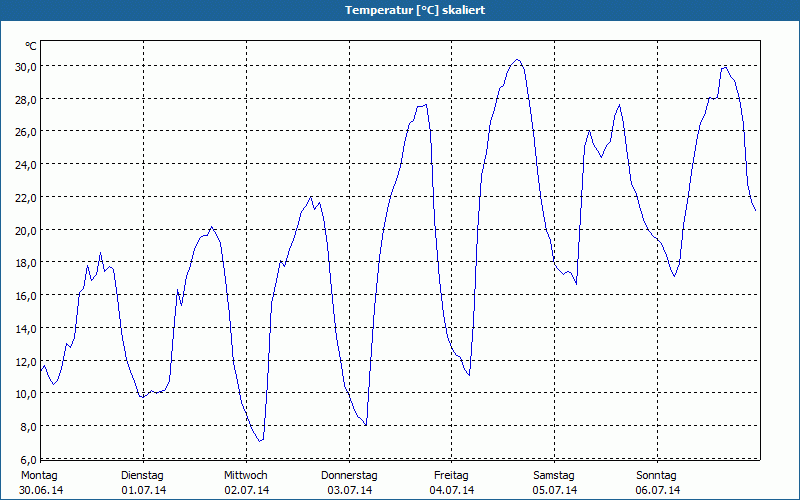This screenshot has height=500, width=800.
Task: Click the Freitag day label
Action: (451, 476)
